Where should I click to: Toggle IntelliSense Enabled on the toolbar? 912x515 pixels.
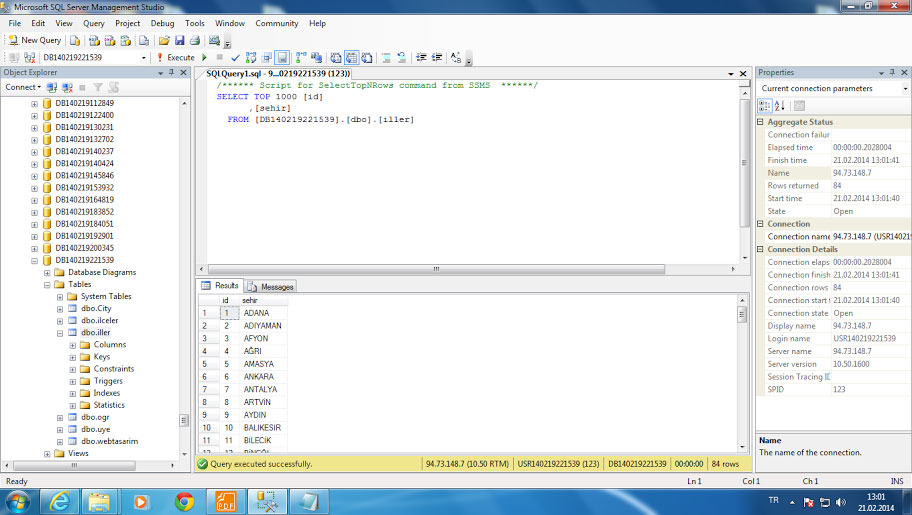282,58
